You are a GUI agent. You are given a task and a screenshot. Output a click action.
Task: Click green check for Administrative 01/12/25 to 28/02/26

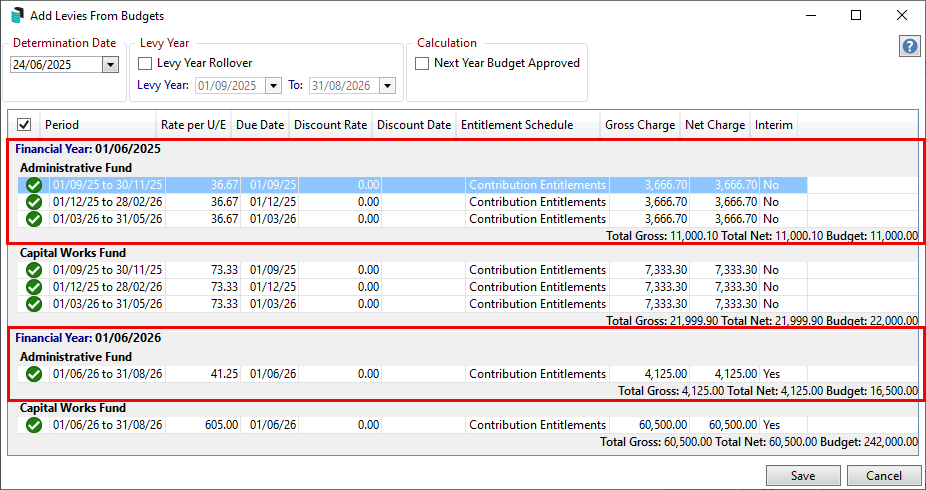coord(34,202)
